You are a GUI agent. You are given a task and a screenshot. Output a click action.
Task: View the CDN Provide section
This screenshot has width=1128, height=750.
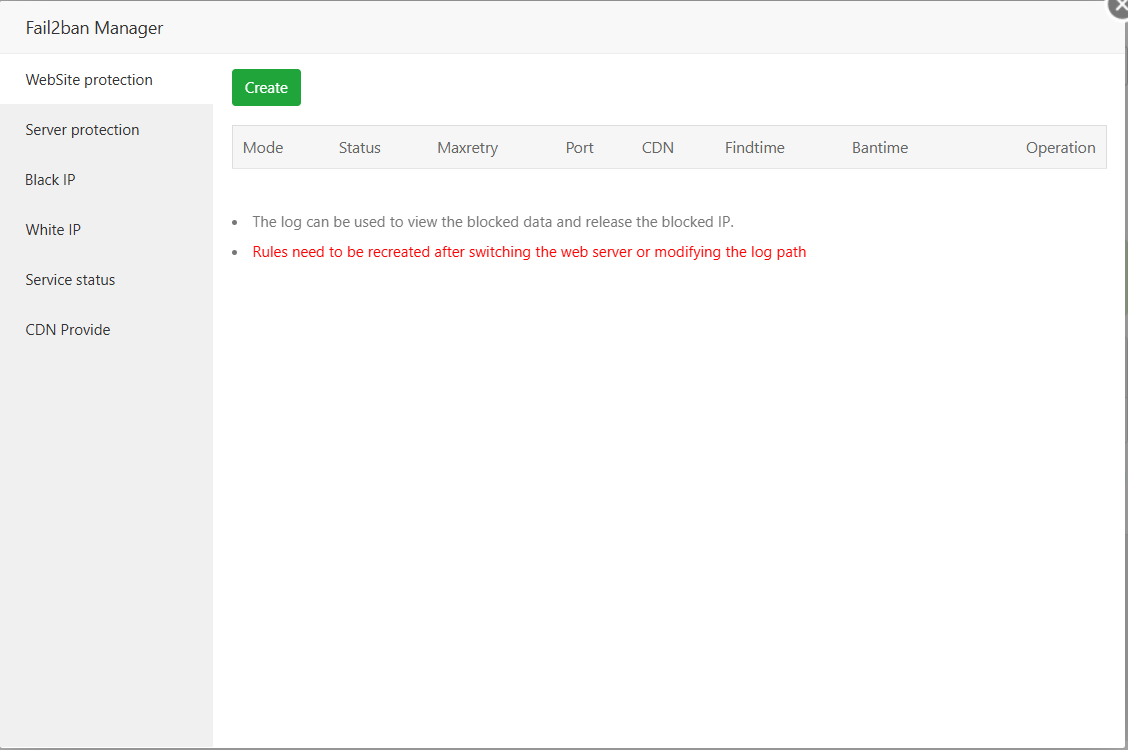[67, 329]
